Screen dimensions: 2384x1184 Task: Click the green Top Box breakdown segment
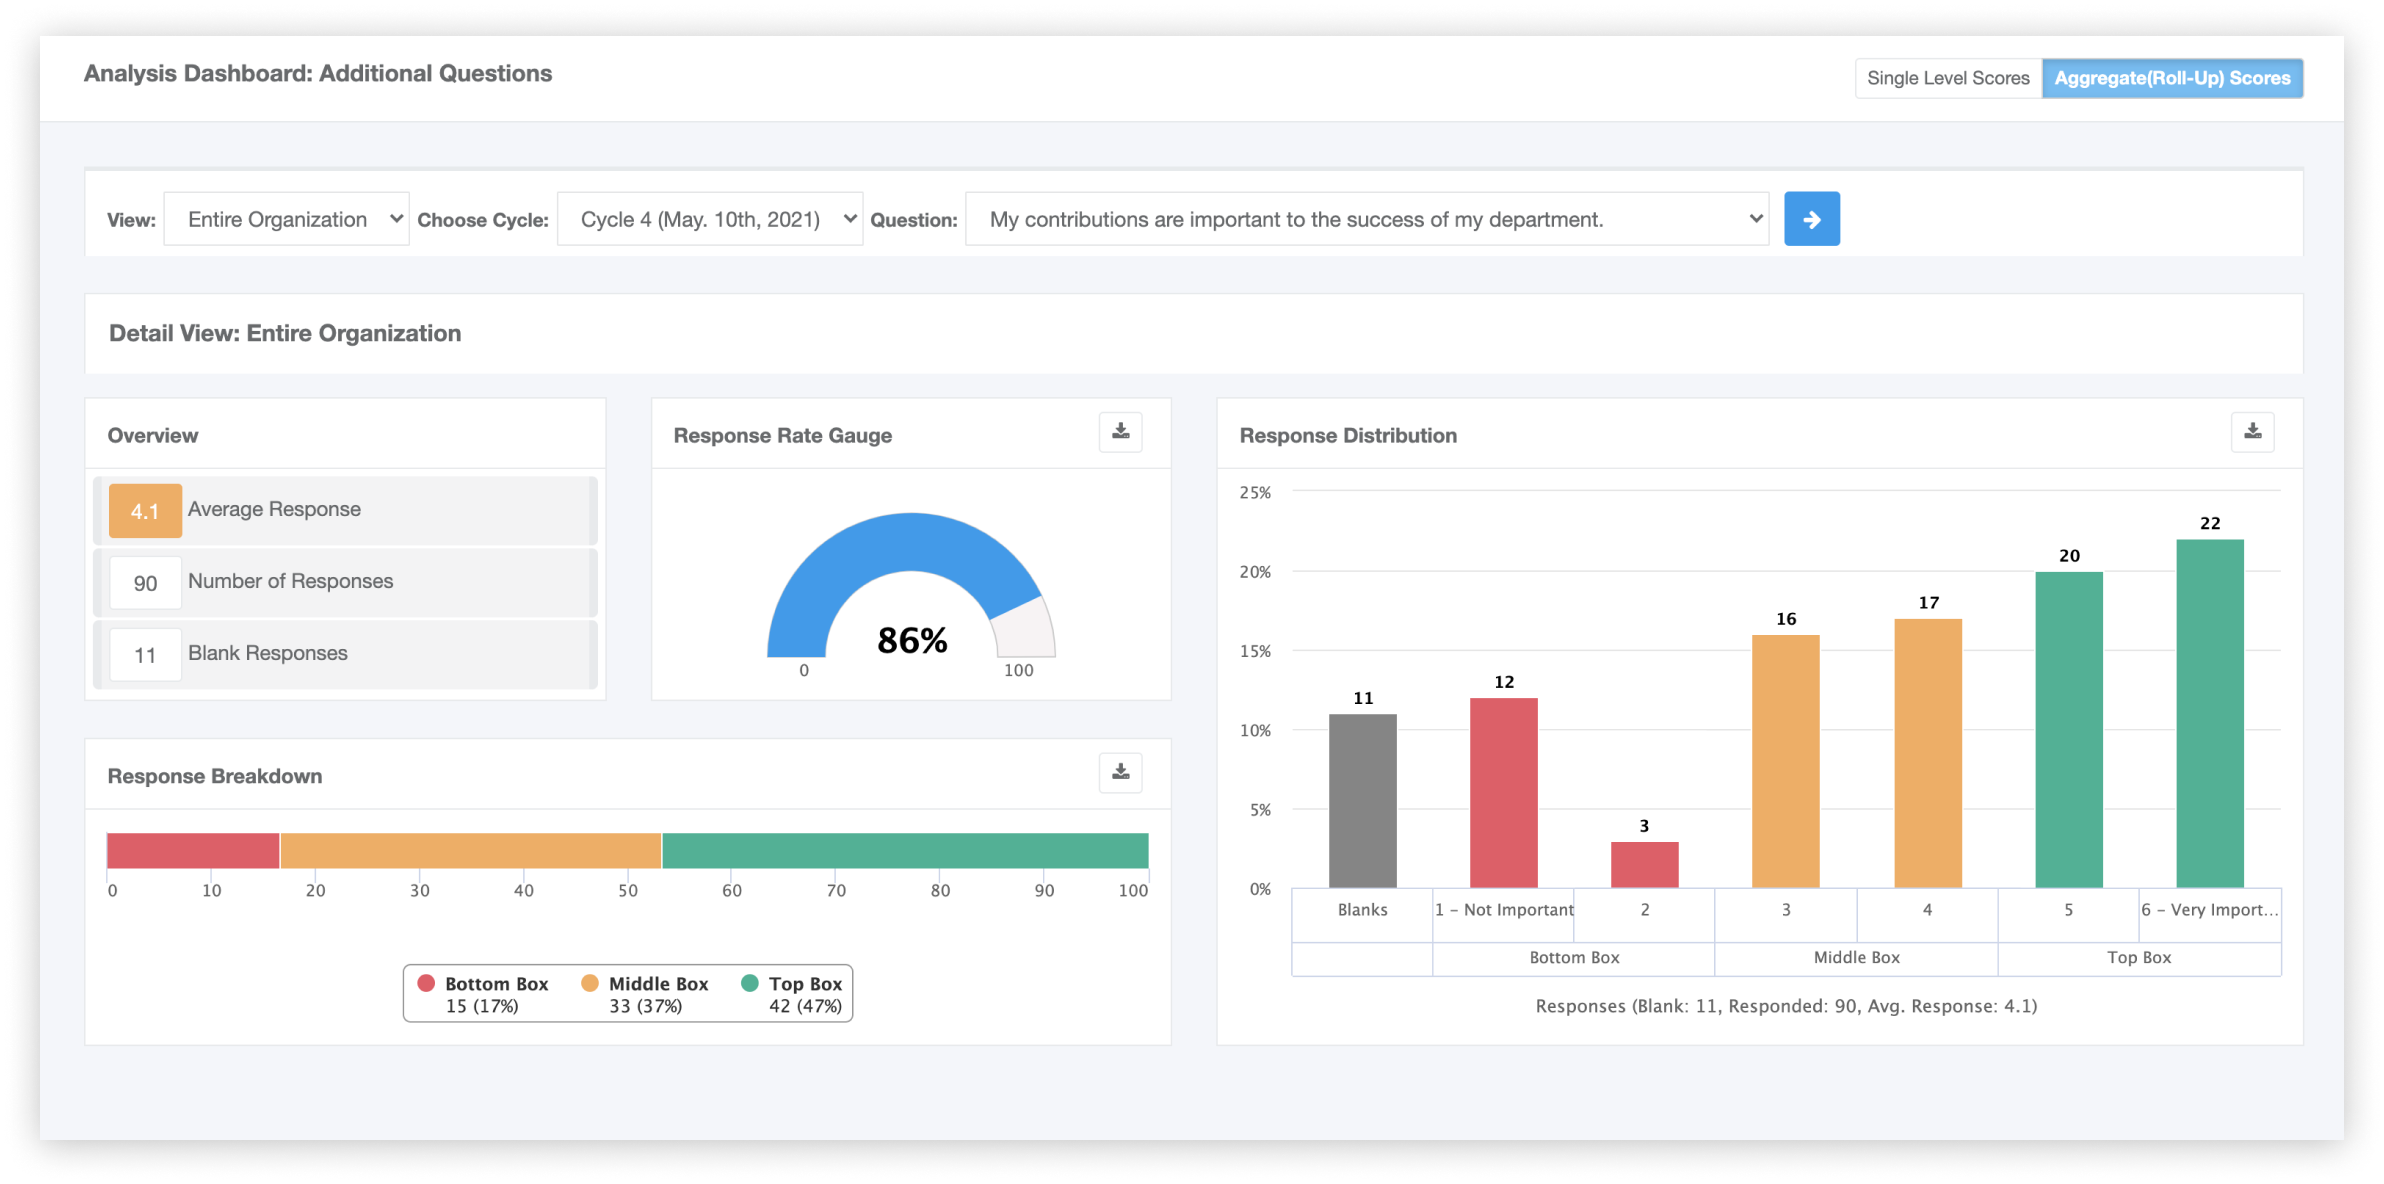click(x=904, y=850)
